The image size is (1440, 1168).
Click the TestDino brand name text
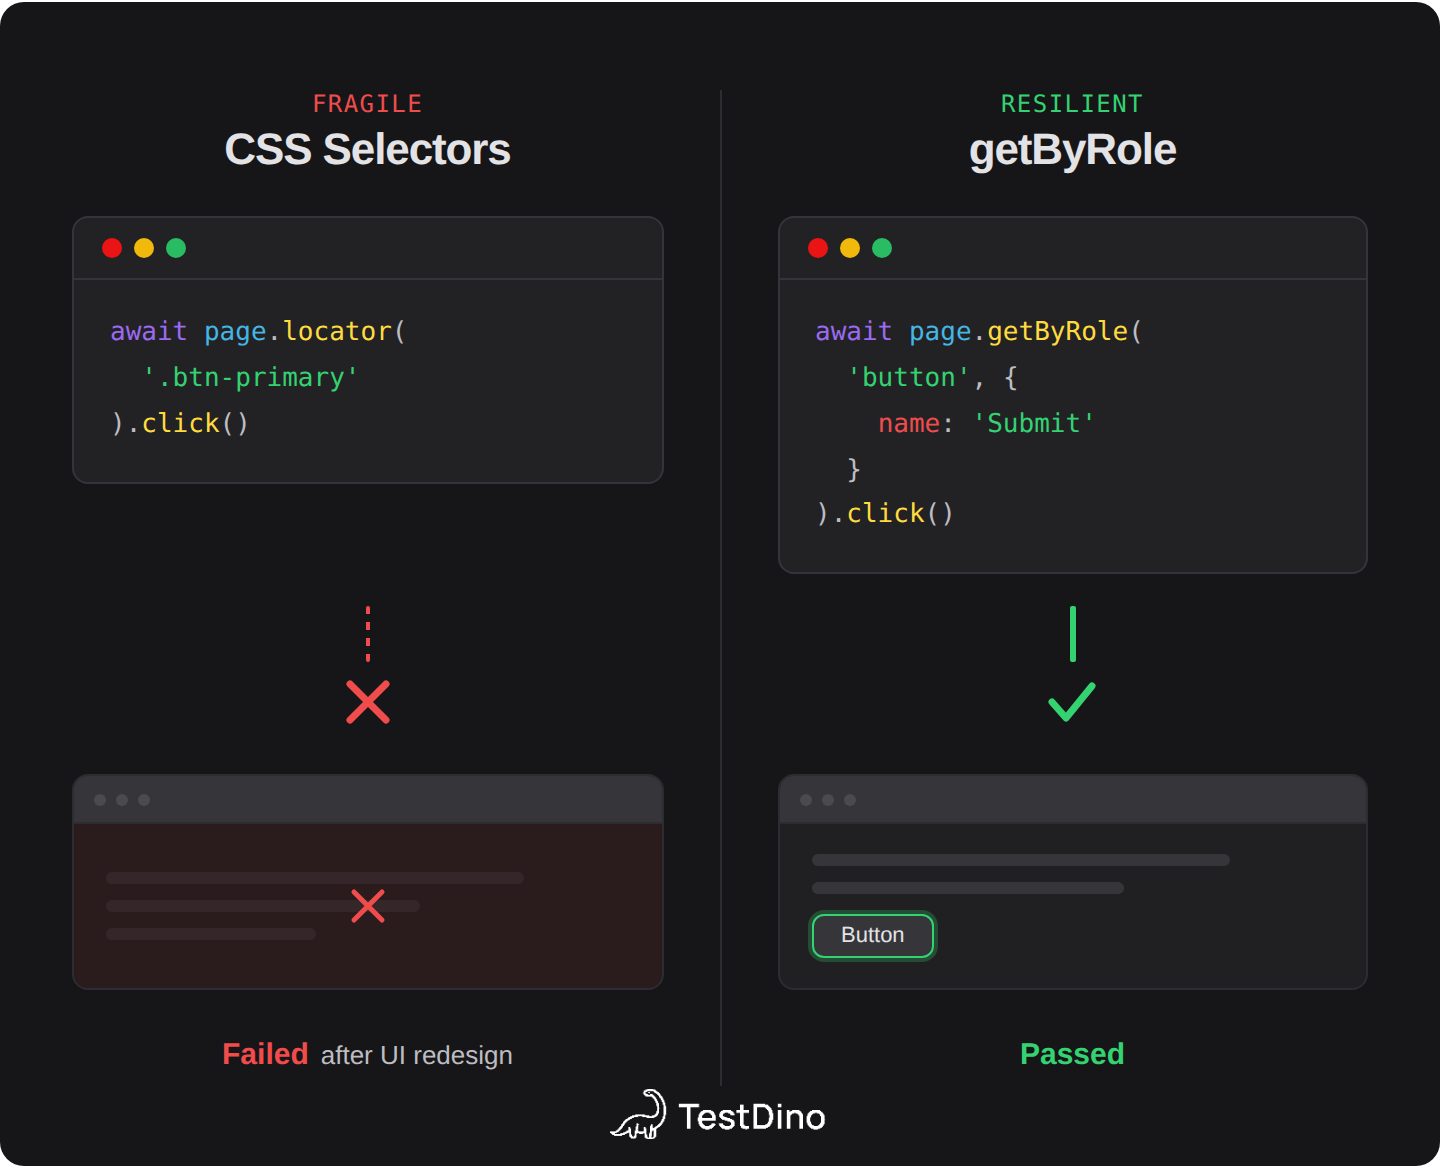752,1117
